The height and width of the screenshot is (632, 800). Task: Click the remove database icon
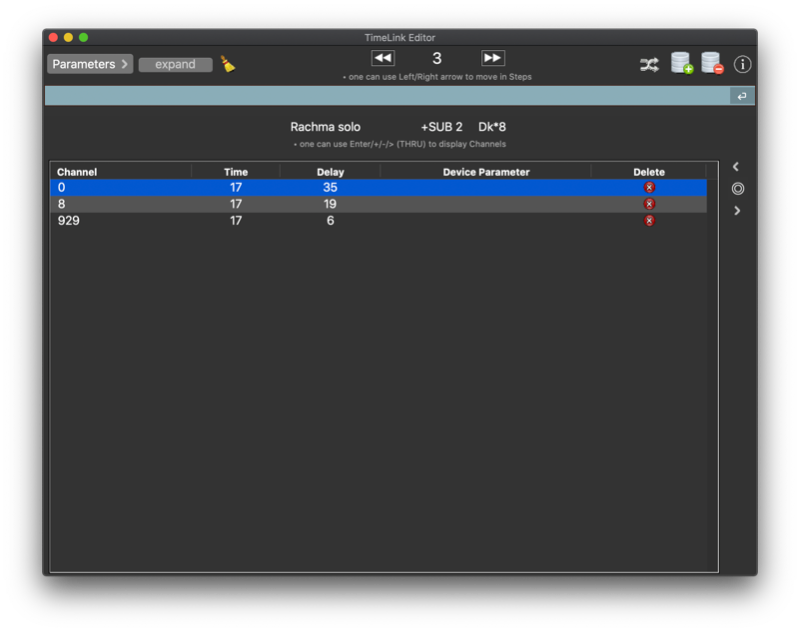[x=712, y=64]
